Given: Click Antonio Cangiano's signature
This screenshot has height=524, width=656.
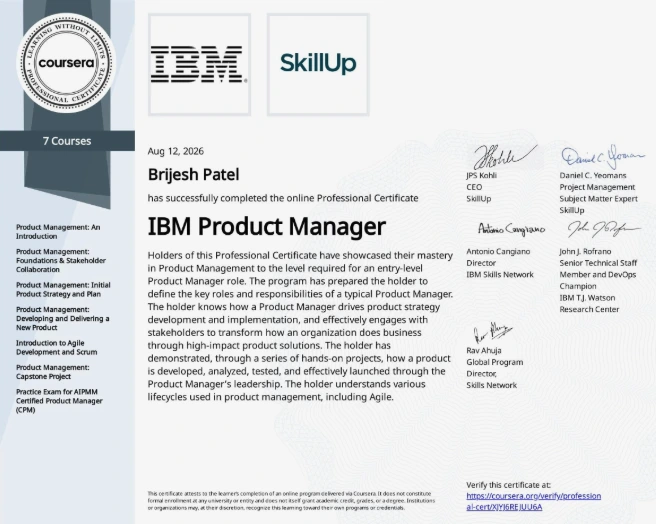Looking at the screenshot, I should point(511,229).
